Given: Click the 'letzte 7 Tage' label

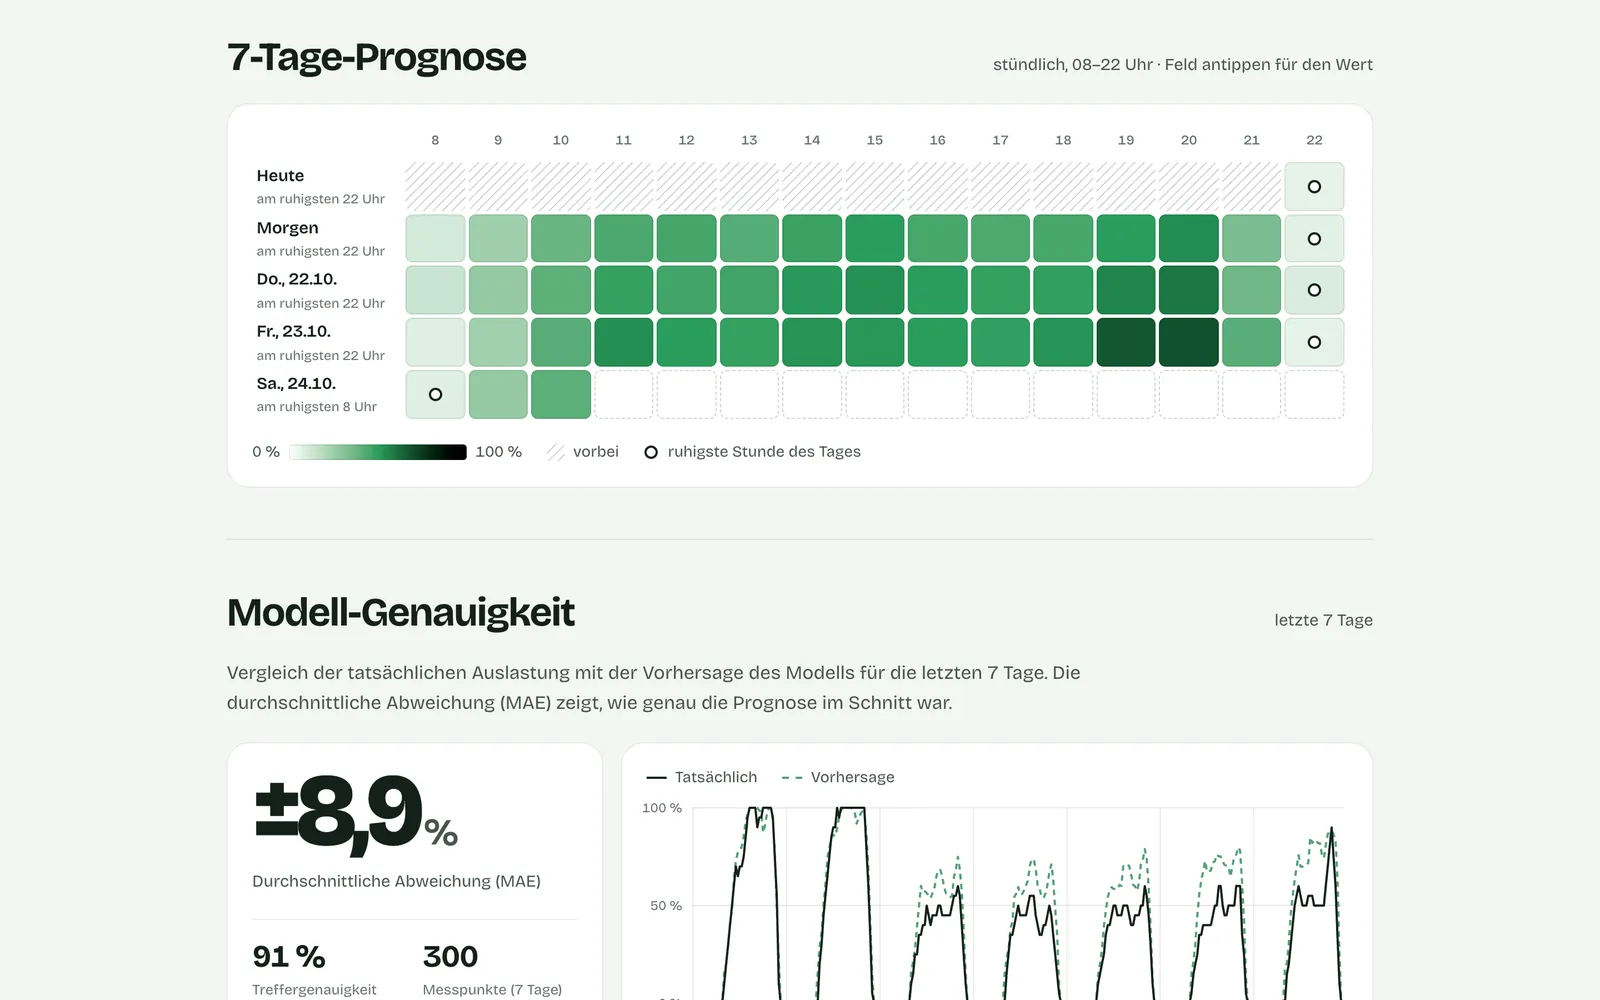Looking at the screenshot, I should coord(1323,620).
